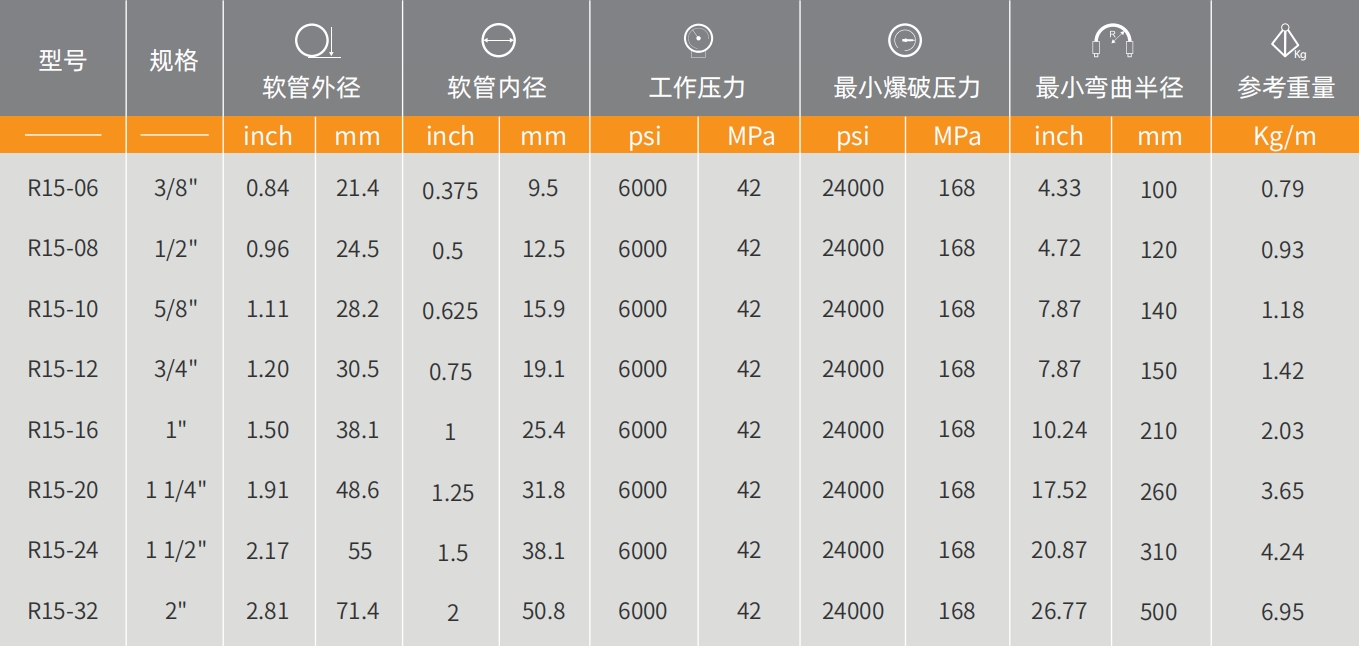The width and height of the screenshot is (1359, 646).
Task: Click the 26.77 bend radius cell
Action: click(x=1058, y=610)
